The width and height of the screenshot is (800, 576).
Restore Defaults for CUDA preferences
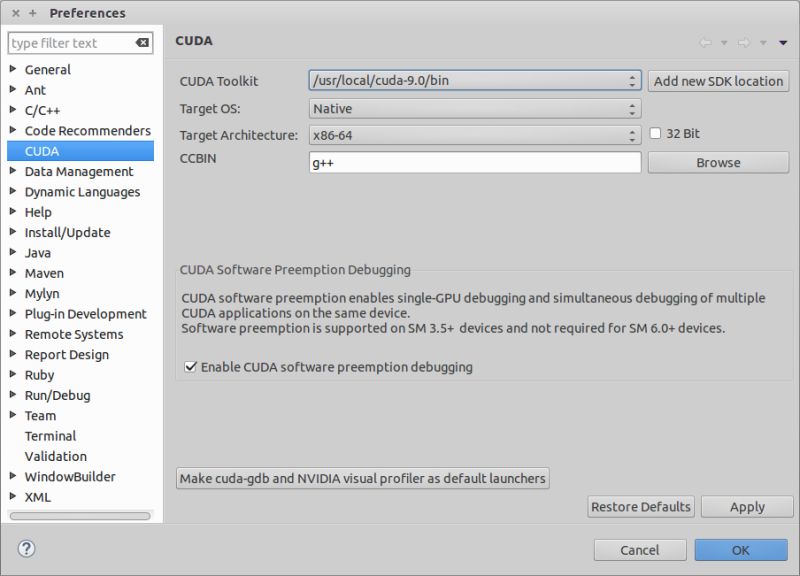640,507
